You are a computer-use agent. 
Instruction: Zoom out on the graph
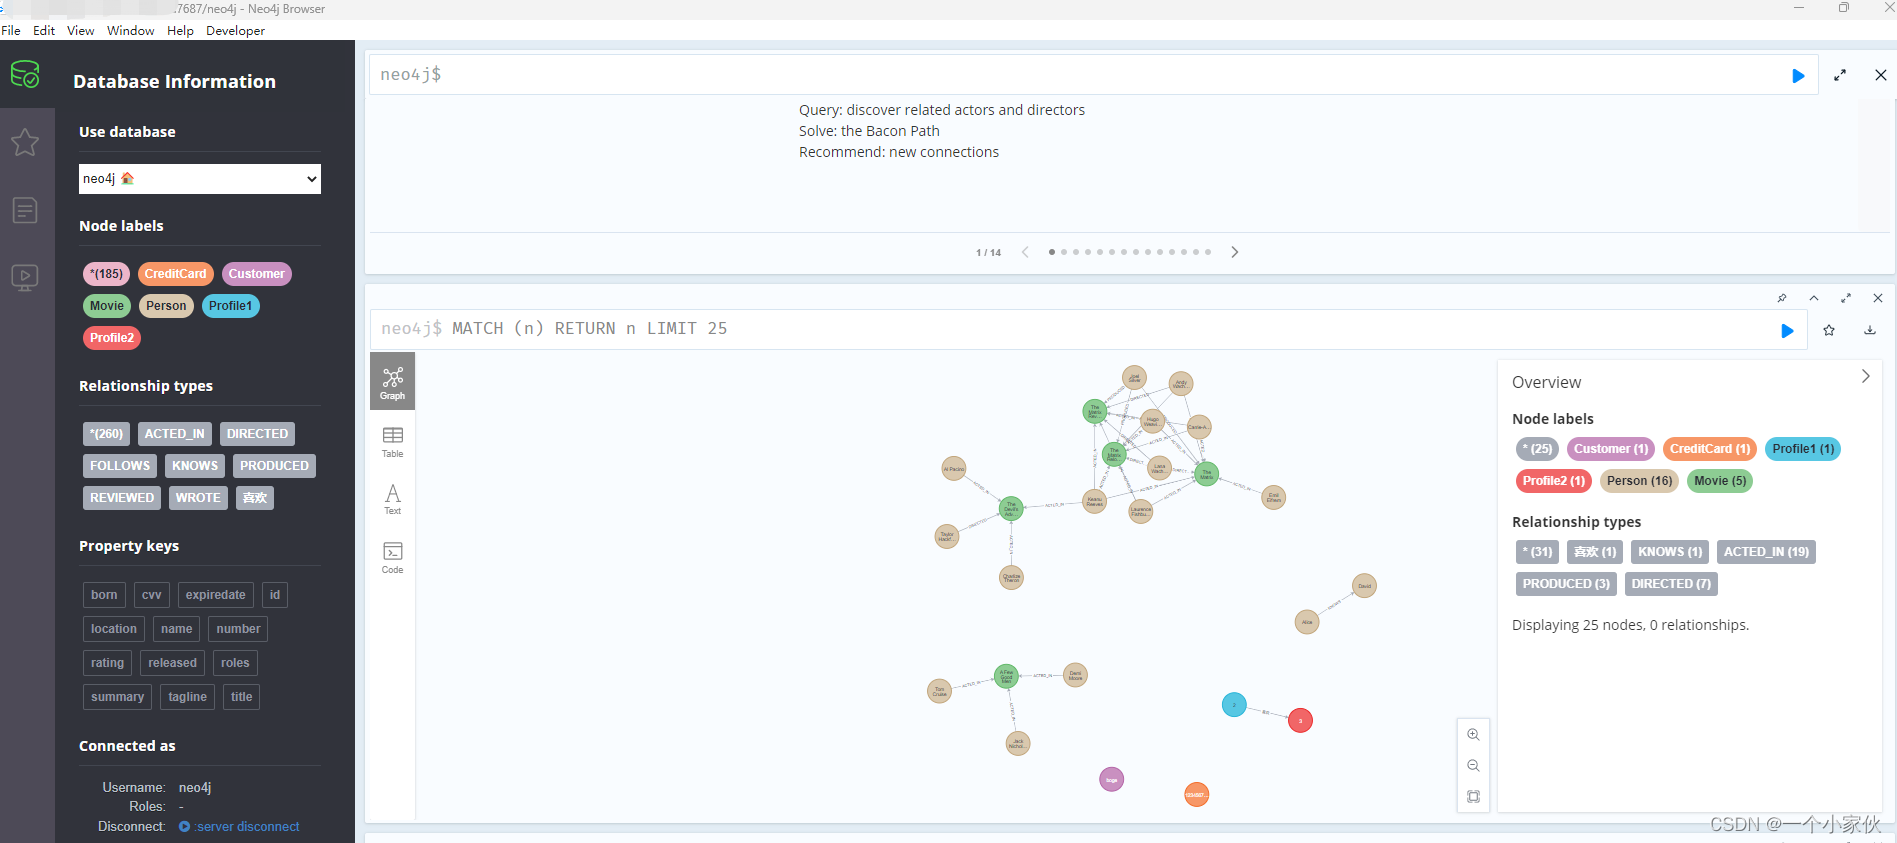tap(1473, 766)
